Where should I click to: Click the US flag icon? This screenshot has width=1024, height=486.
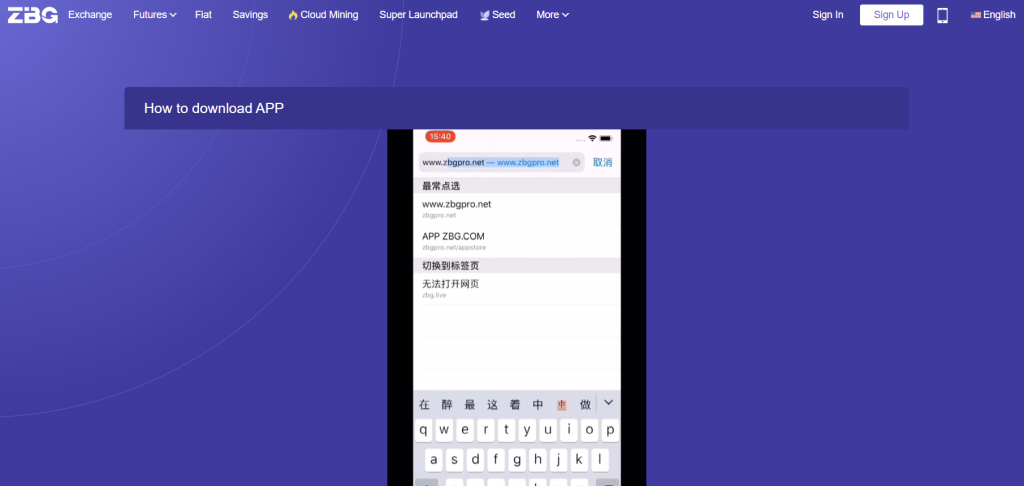click(976, 15)
